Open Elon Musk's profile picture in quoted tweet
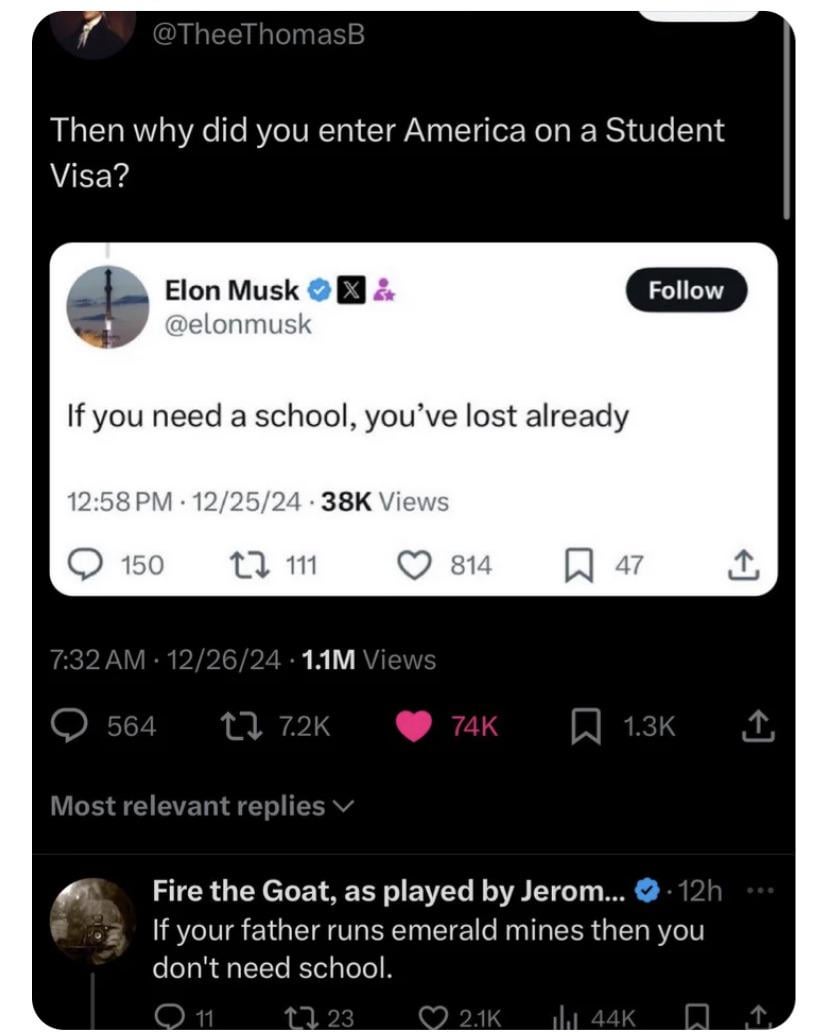This screenshot has height=1036, width=827. pos(107,307)
